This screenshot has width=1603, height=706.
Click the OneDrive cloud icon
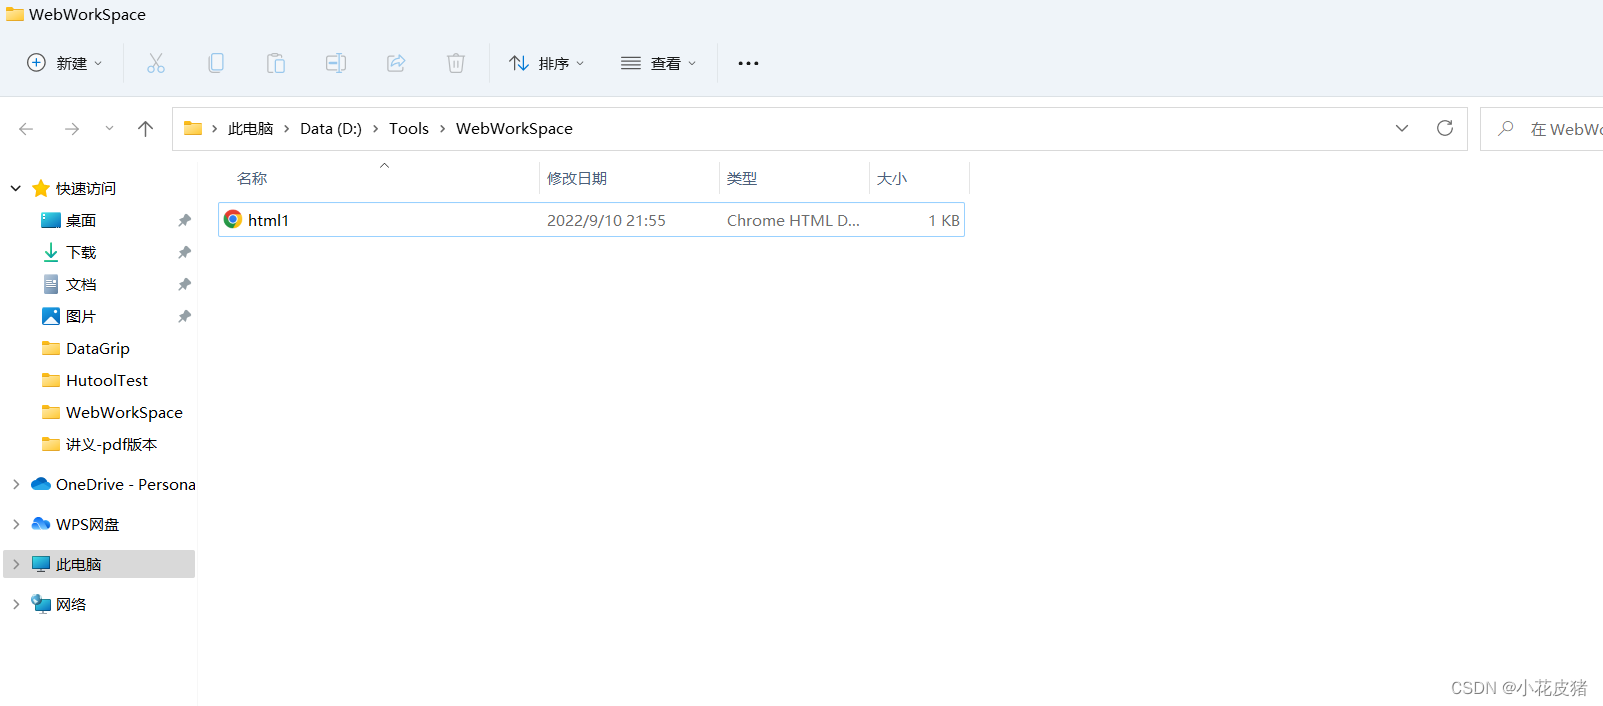tap(41, 484)
